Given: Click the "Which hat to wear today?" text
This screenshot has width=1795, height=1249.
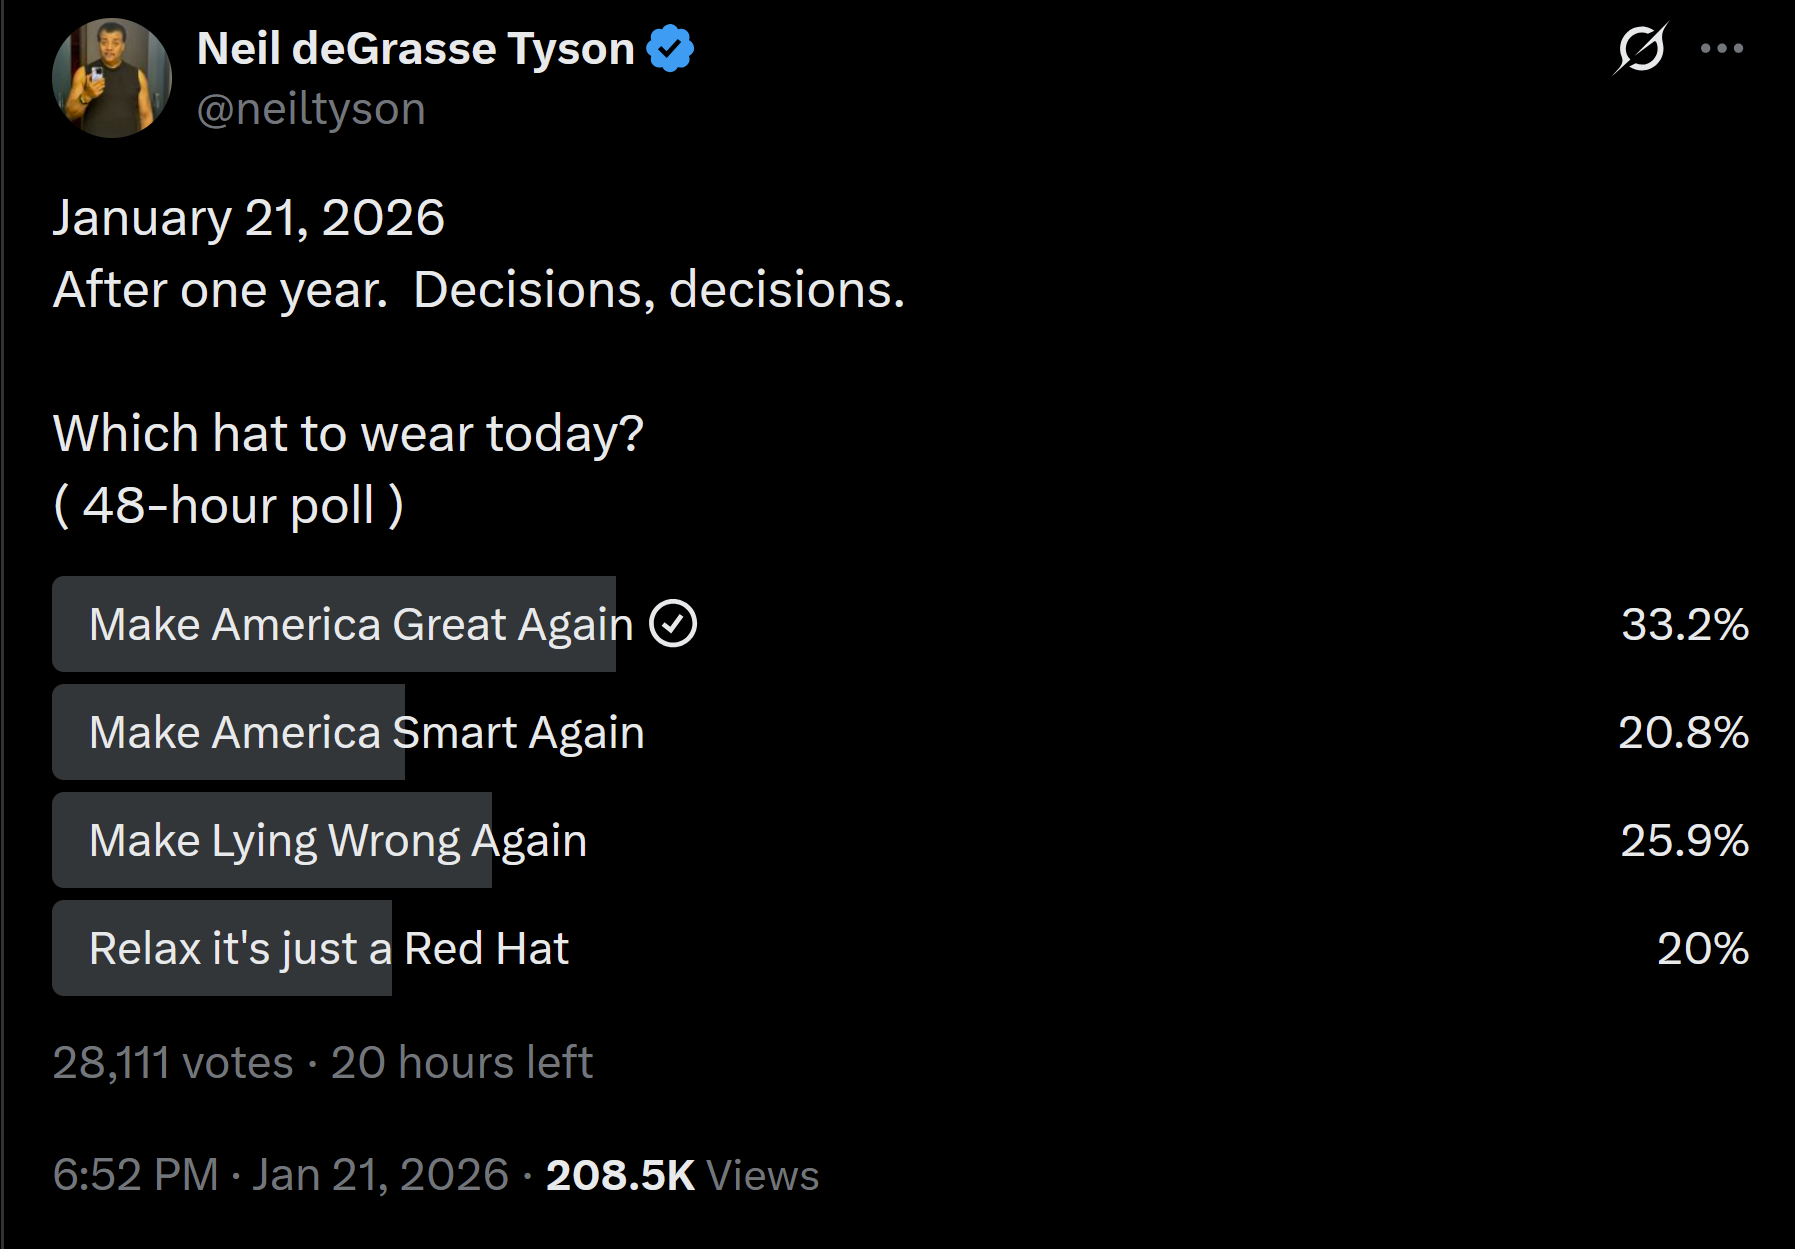Looking at the screenshot, I should pyautogui.click(x=348, y=433).
